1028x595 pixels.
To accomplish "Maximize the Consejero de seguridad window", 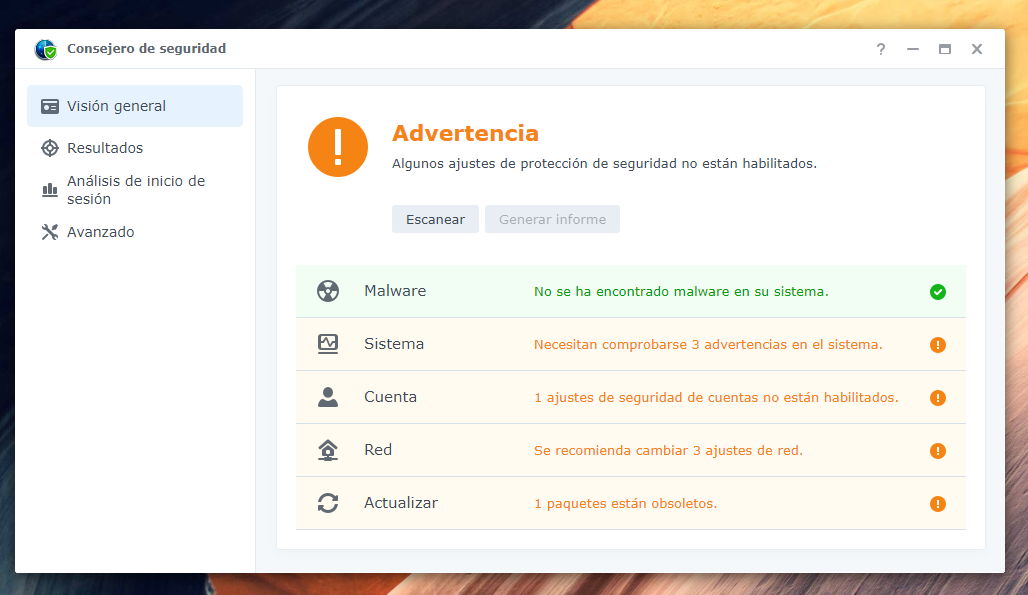I will pyautogui.click(x=944, y=49).
